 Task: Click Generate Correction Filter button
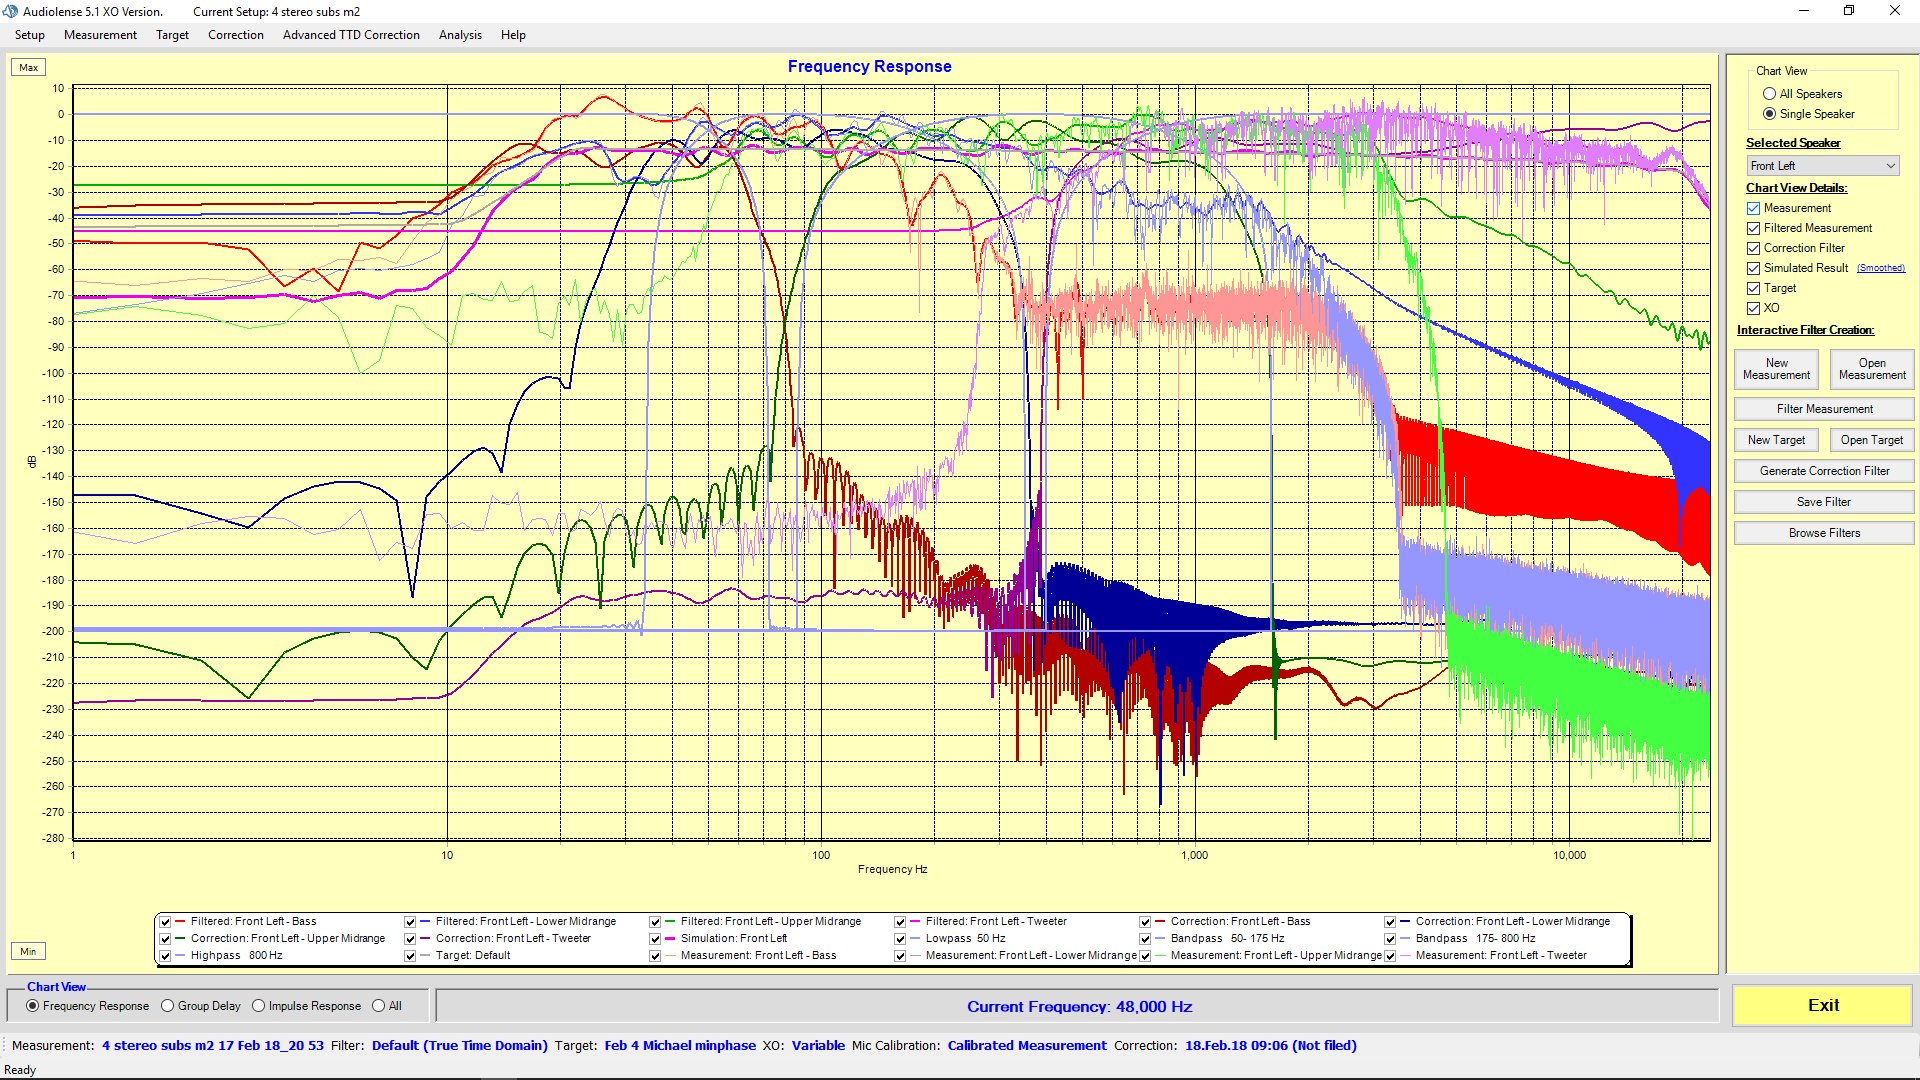[1824, 471]
